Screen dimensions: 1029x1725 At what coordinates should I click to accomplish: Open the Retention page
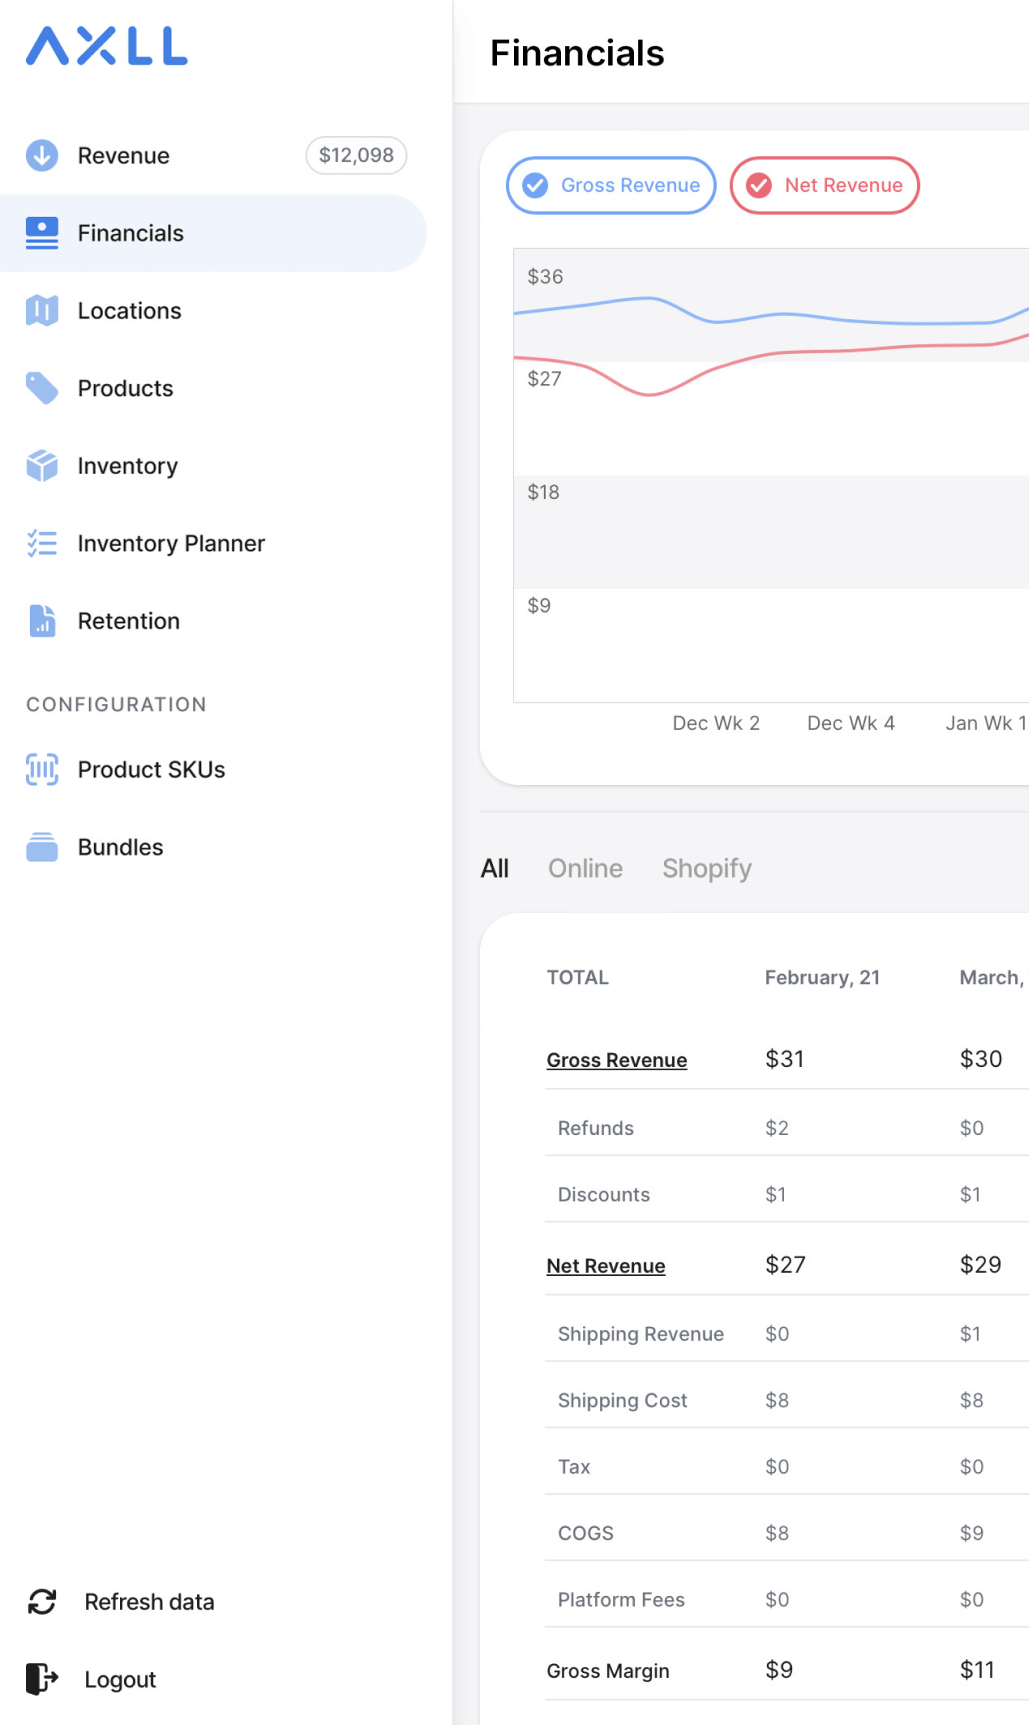click(213, 621)
